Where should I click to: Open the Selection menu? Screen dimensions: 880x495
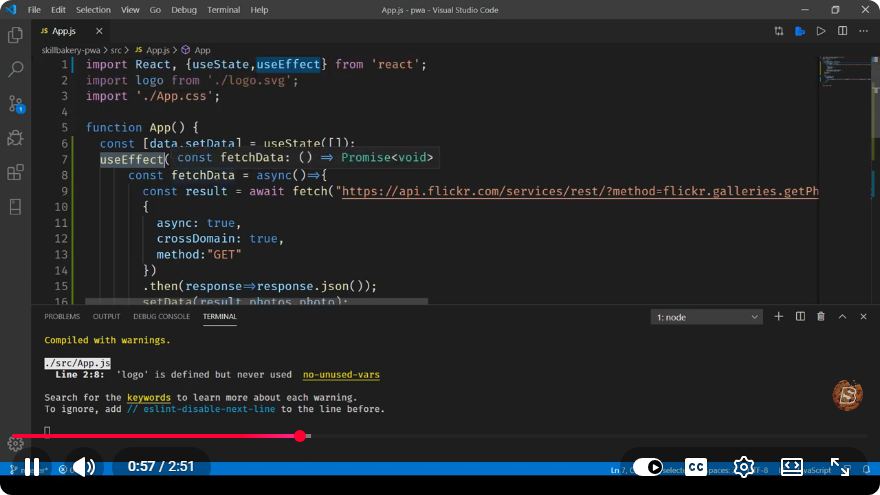point(93,10)
